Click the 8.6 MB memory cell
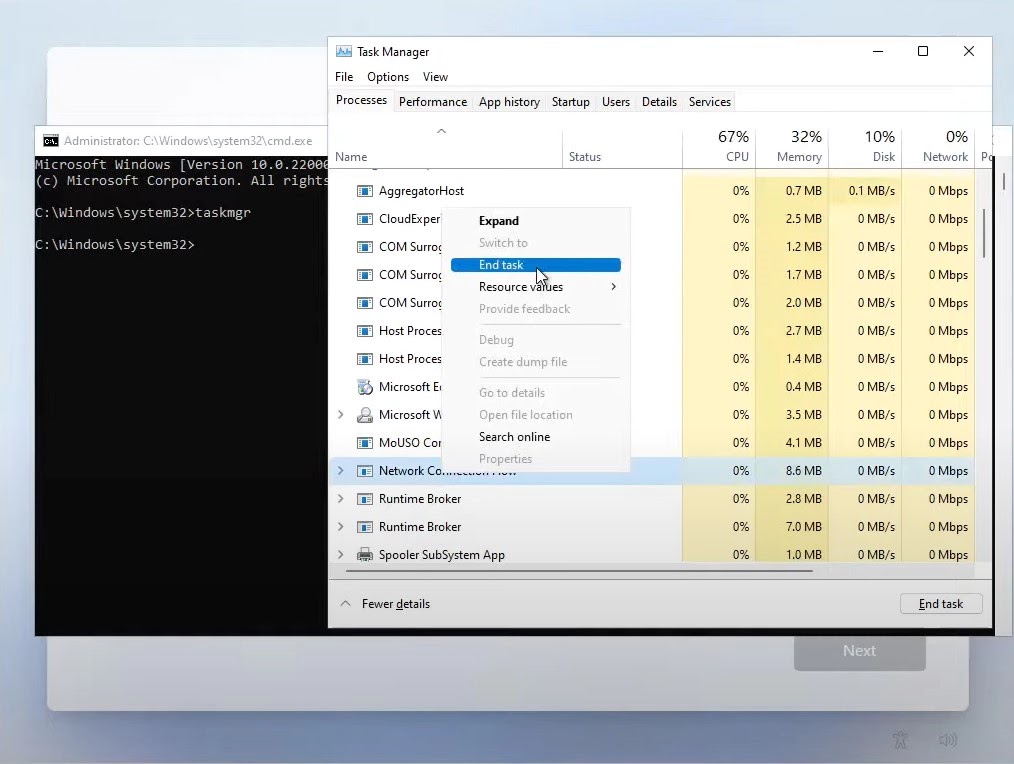 (792, 471)
